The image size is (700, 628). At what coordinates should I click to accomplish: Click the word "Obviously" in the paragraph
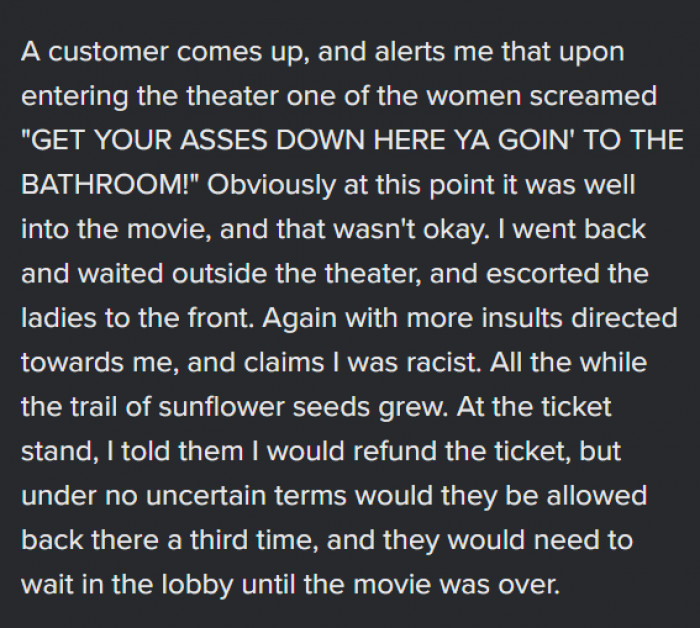click(x=260, y=185)
